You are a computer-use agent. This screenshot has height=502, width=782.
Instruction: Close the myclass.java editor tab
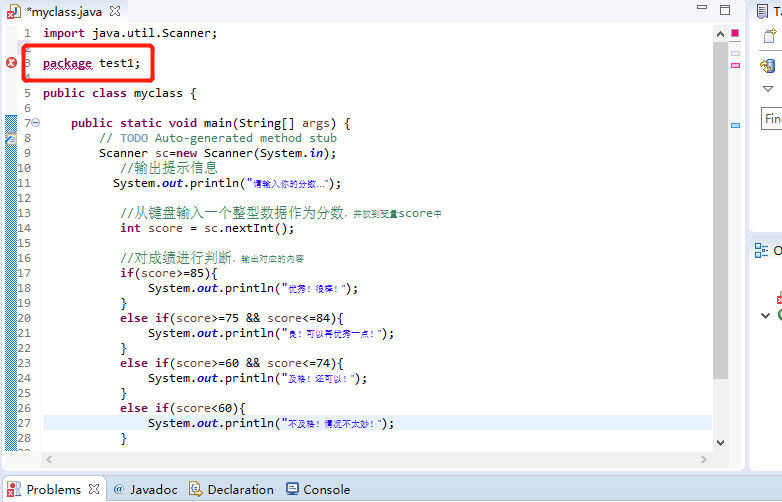click(115, 11)
